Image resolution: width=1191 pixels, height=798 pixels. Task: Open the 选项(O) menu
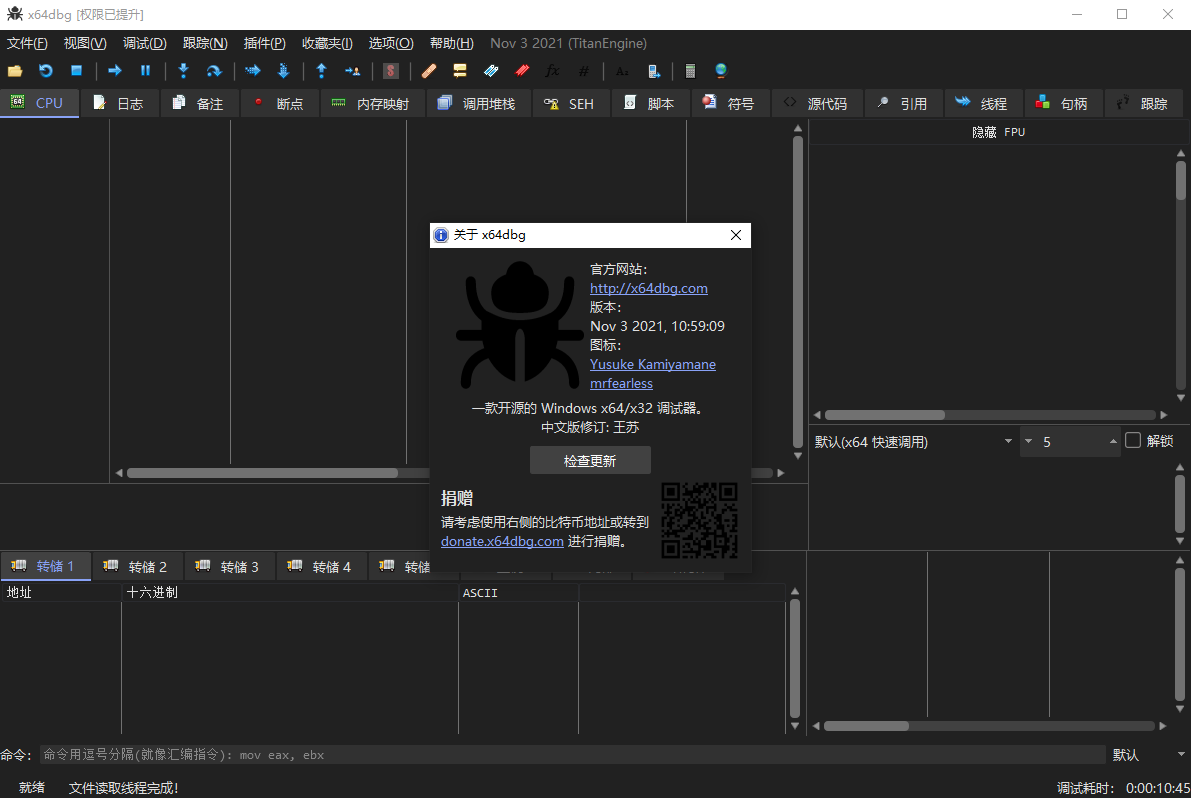tap(391, 43)
